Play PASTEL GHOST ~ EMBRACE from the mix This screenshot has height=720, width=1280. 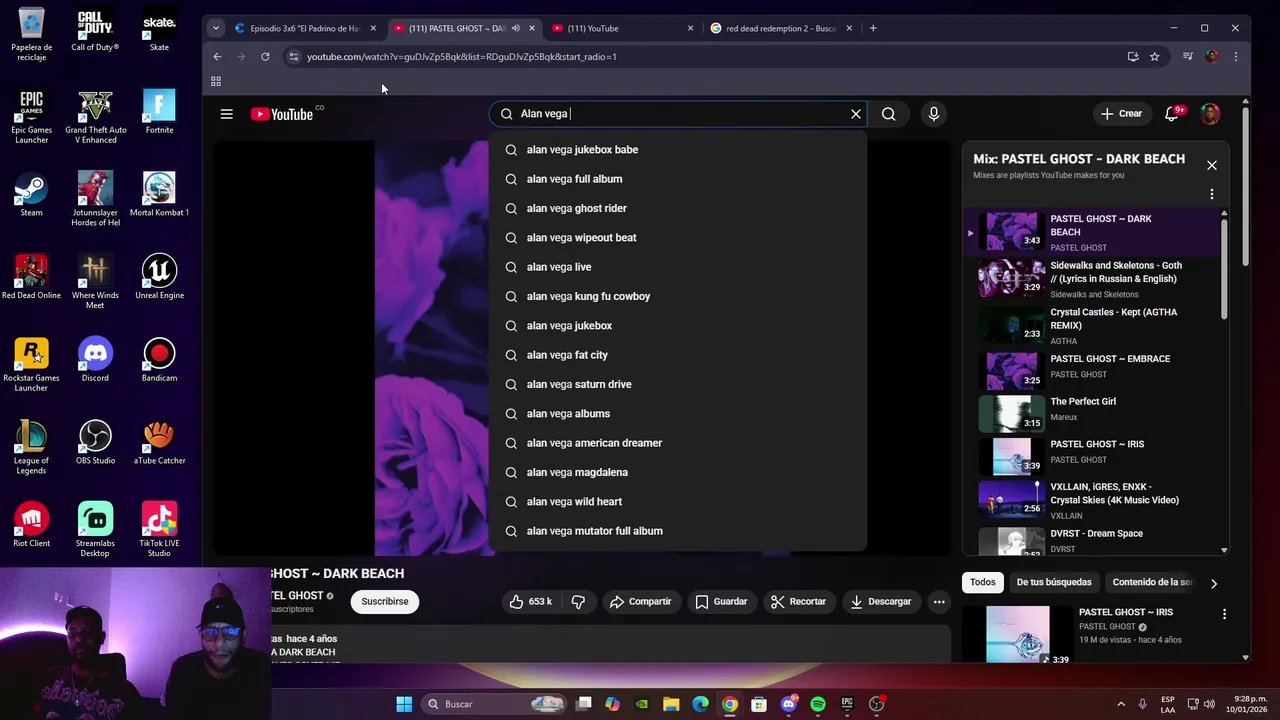(x=1092, y=368)
